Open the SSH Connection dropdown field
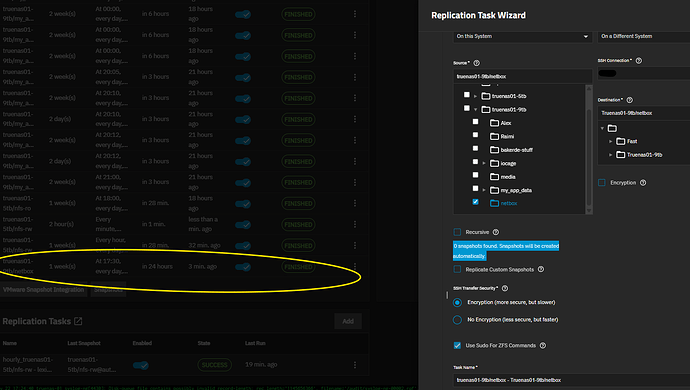The height and width of the screenshot is (390, 690). (643, 74)
